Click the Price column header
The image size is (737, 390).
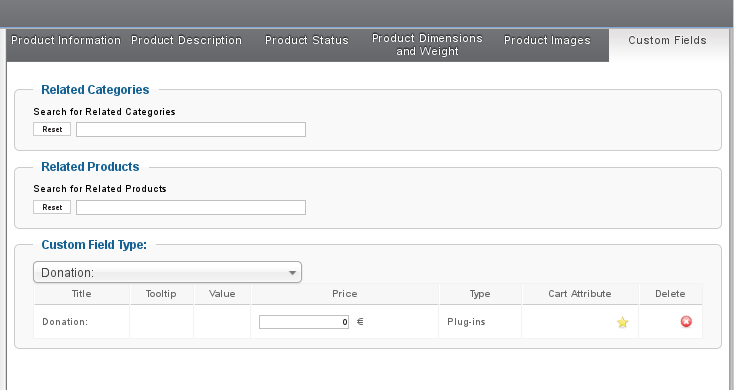(x=345, y=294)
